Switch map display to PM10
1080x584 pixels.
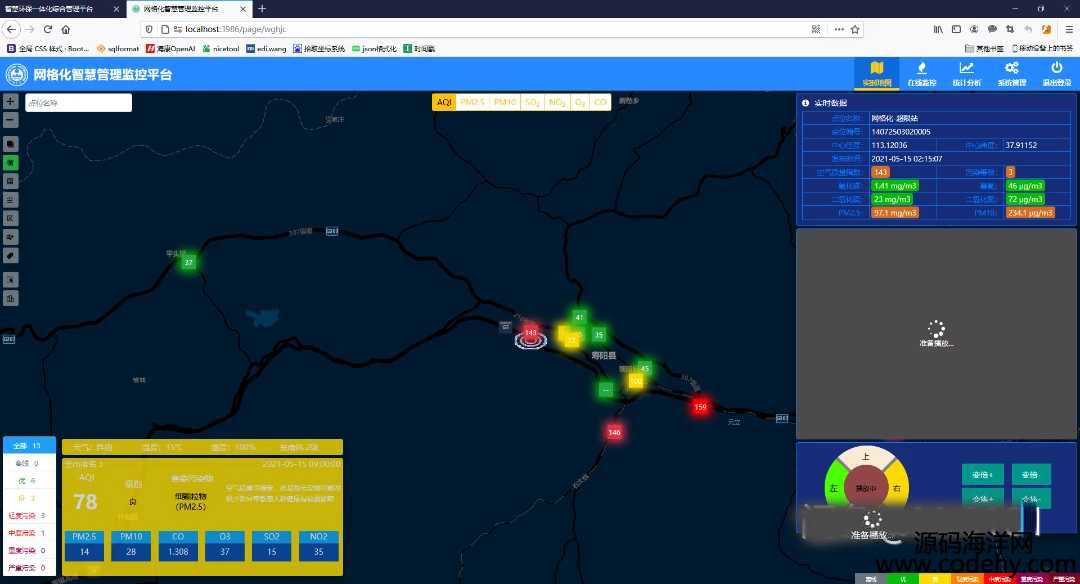(505, 102)
